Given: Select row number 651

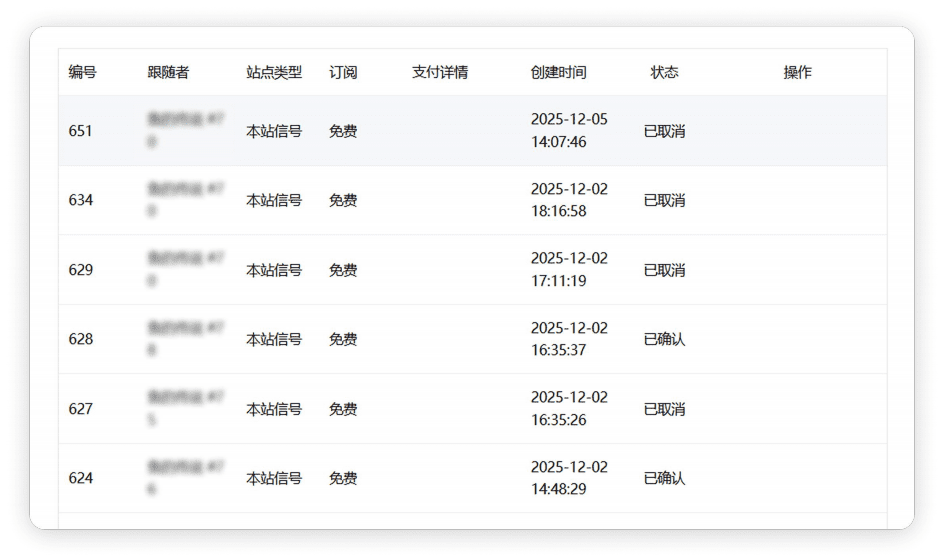Looking at the screenshot, I should click(81, 131).
